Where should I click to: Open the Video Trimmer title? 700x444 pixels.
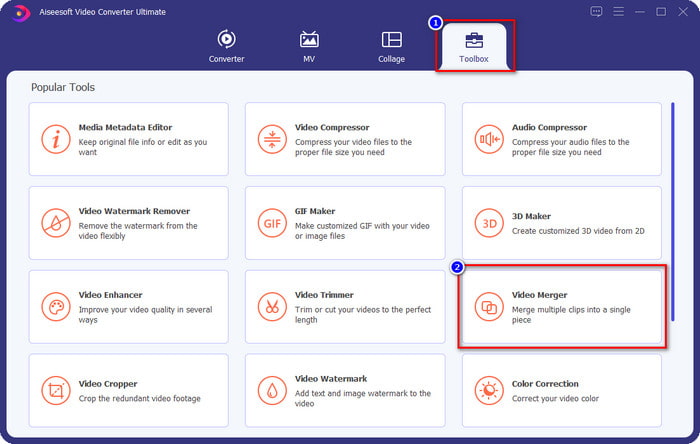click(x=324, y=295)
